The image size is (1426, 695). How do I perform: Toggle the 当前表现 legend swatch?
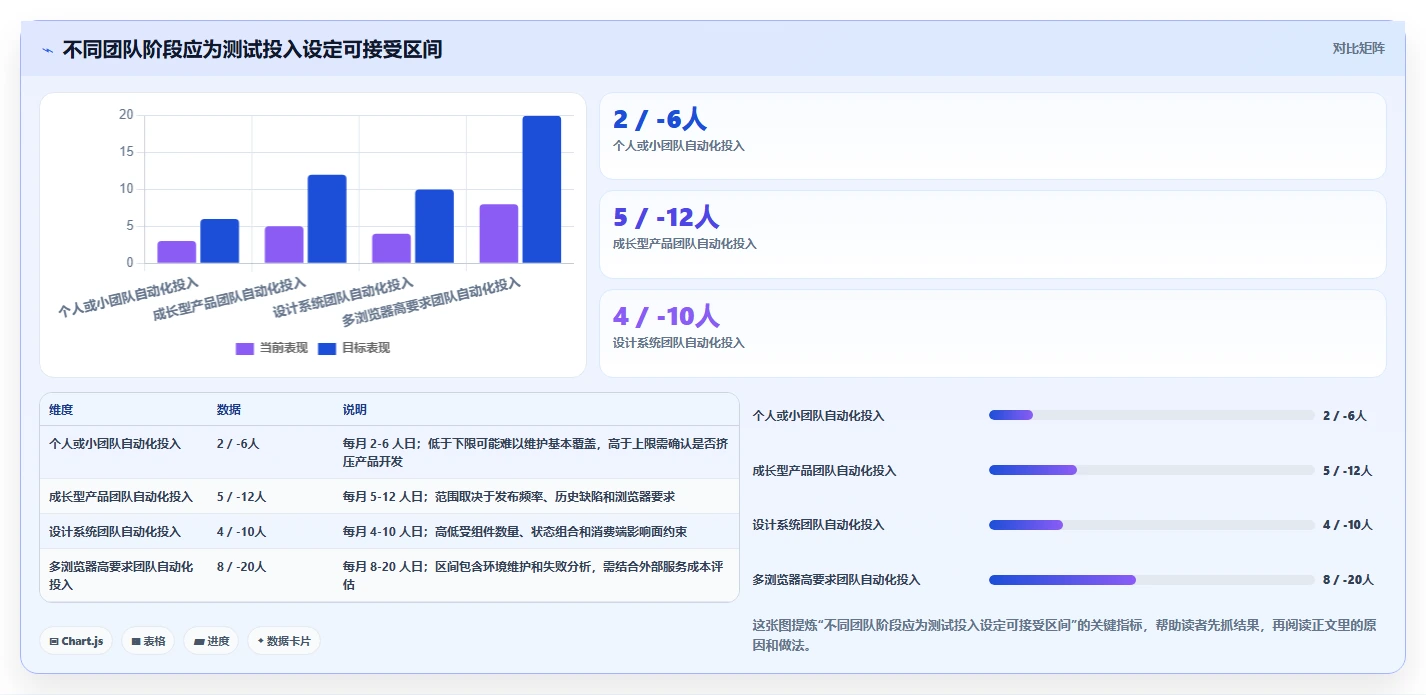pos(245,348)
